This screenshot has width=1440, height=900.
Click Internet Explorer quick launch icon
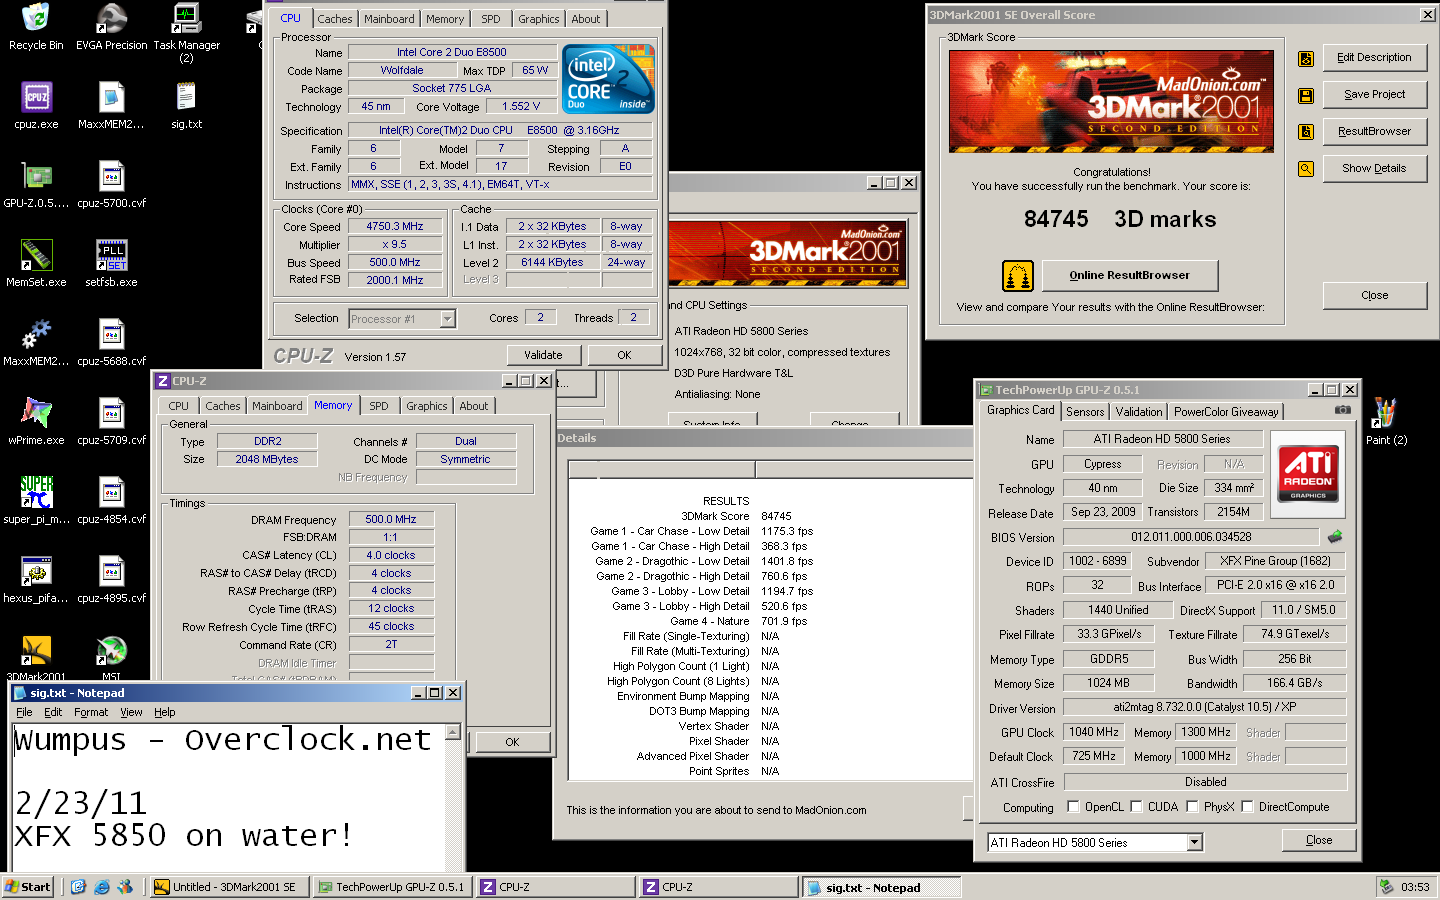pos(101,887)
